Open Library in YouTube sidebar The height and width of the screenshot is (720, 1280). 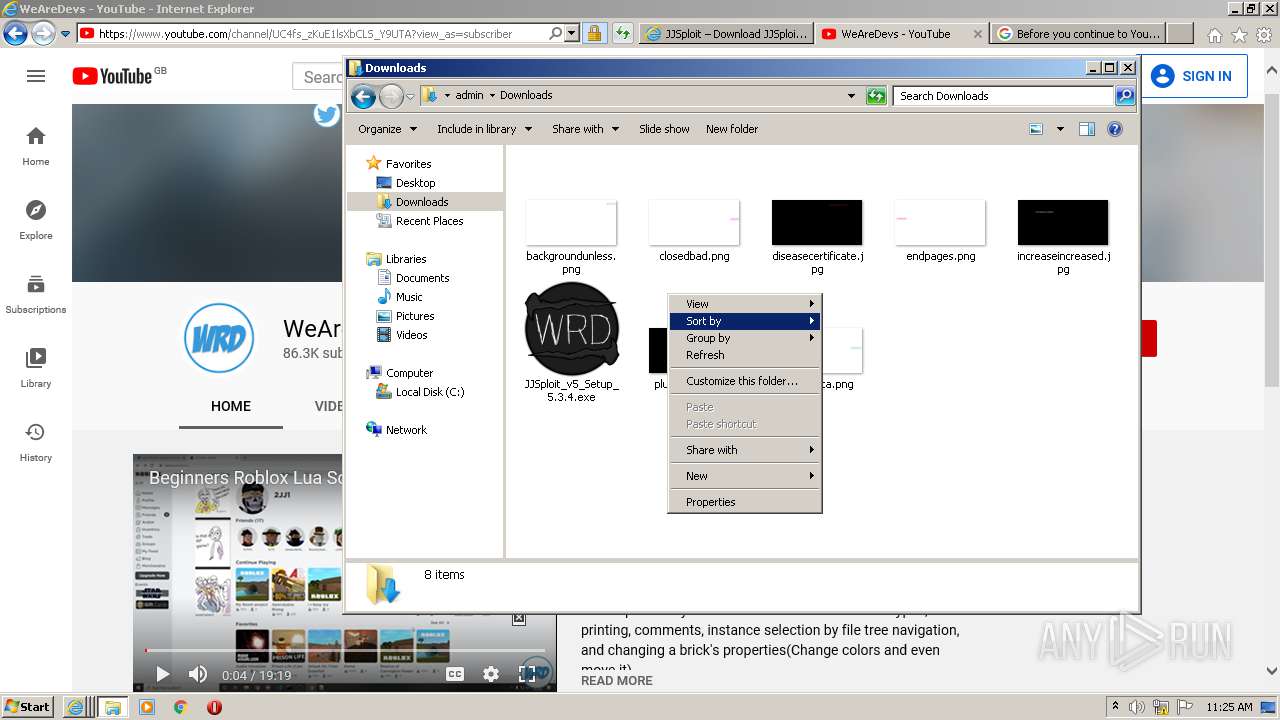[36, 368]
